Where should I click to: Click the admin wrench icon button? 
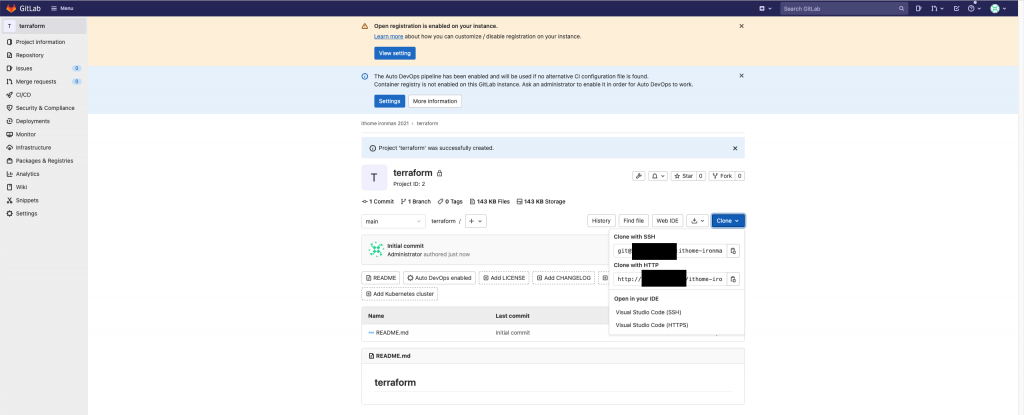639,176
